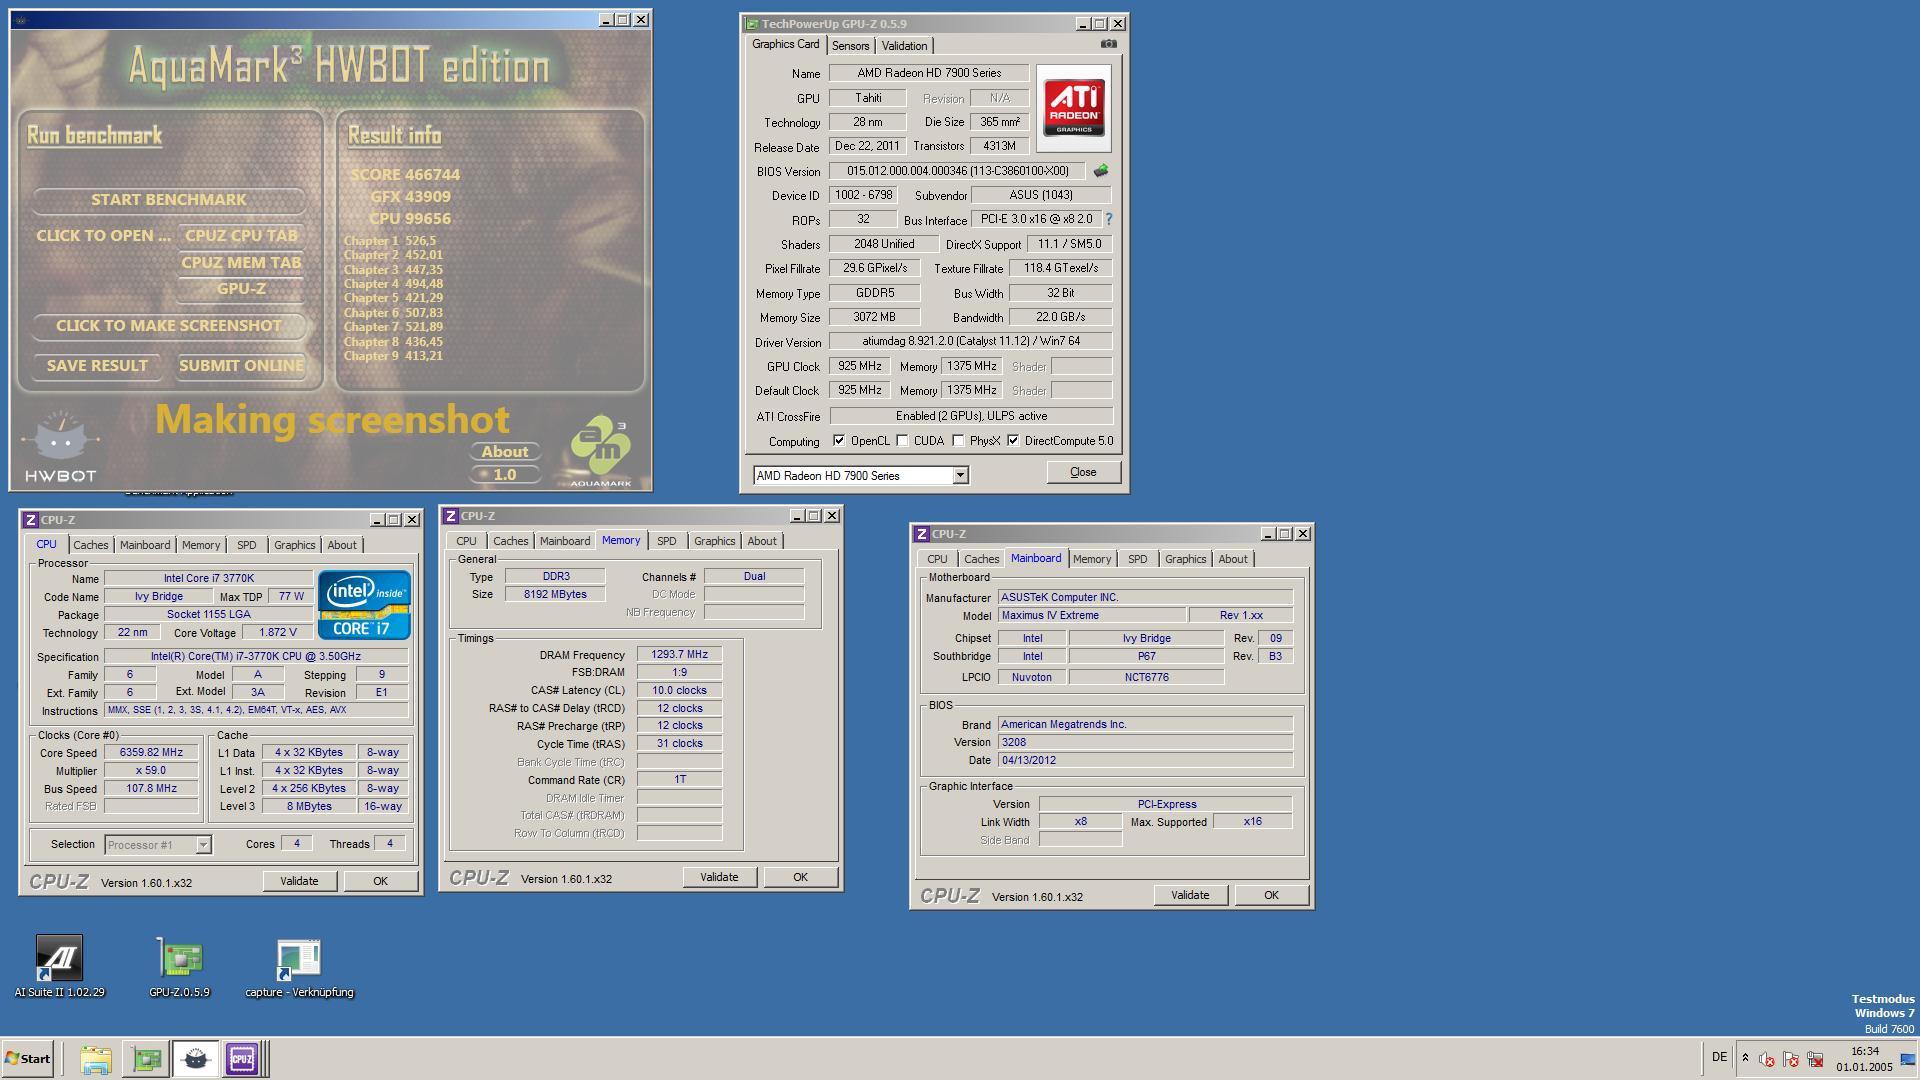This screenshot has width=1920, height=1080.
Task: Open capture - Verknüpfung desktop shortcut
Action: click(x=299, y=966)
